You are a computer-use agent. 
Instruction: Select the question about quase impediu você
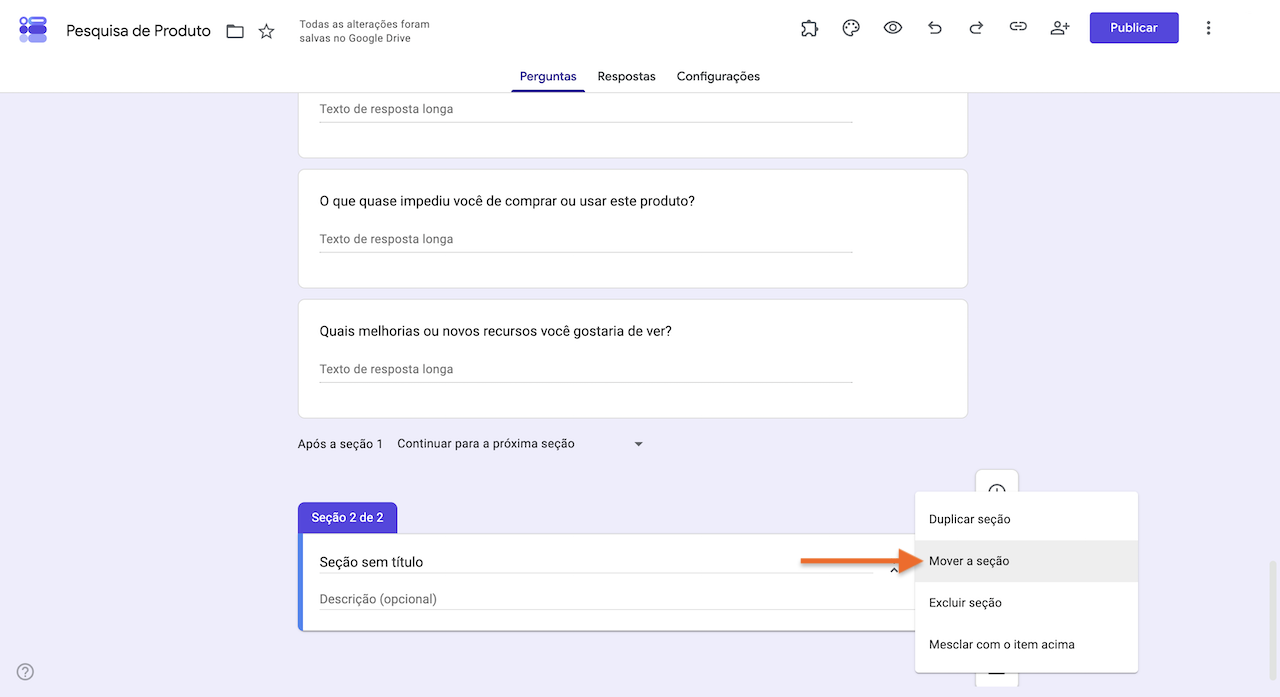[x=633, y=229]
